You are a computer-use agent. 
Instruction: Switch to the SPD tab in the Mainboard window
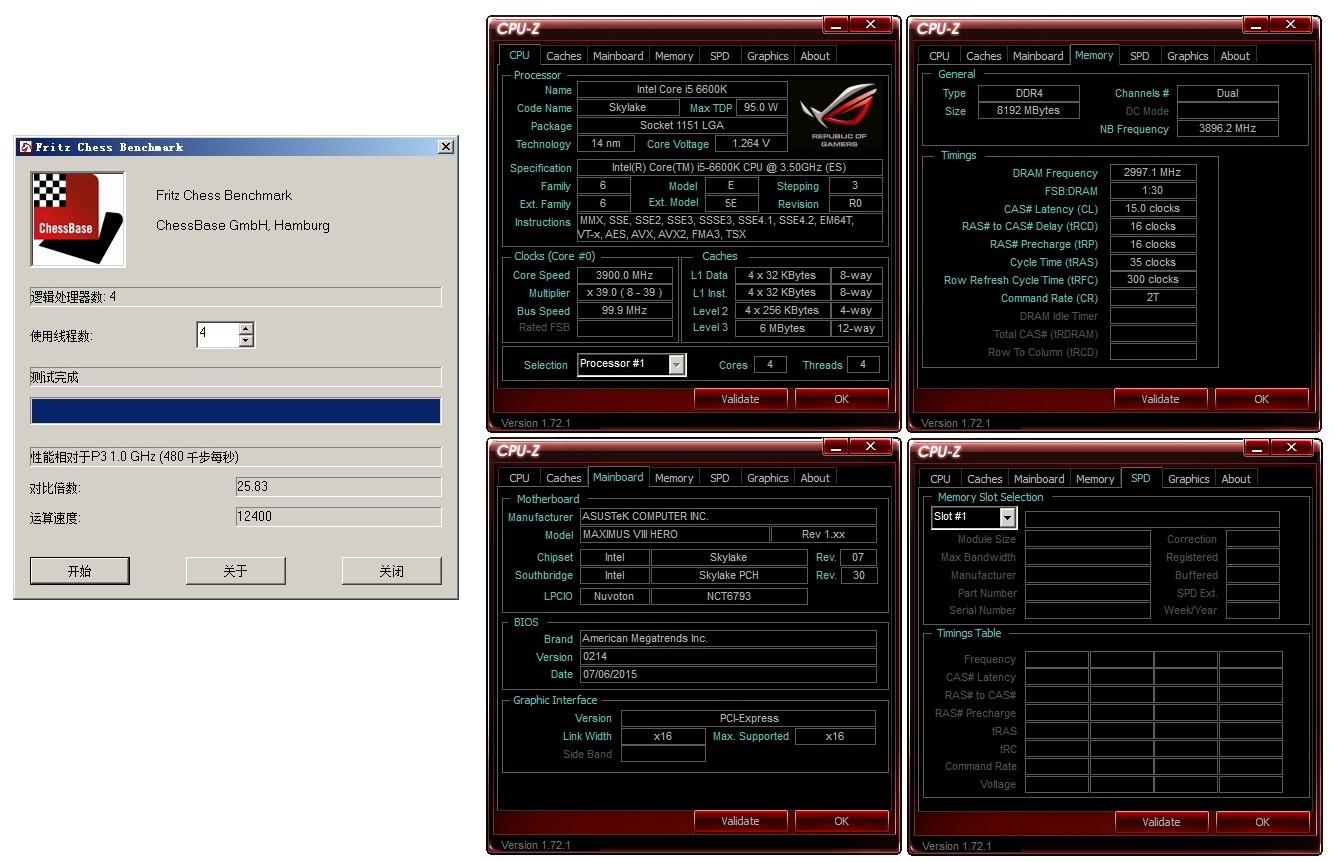[x=719, y=477]
